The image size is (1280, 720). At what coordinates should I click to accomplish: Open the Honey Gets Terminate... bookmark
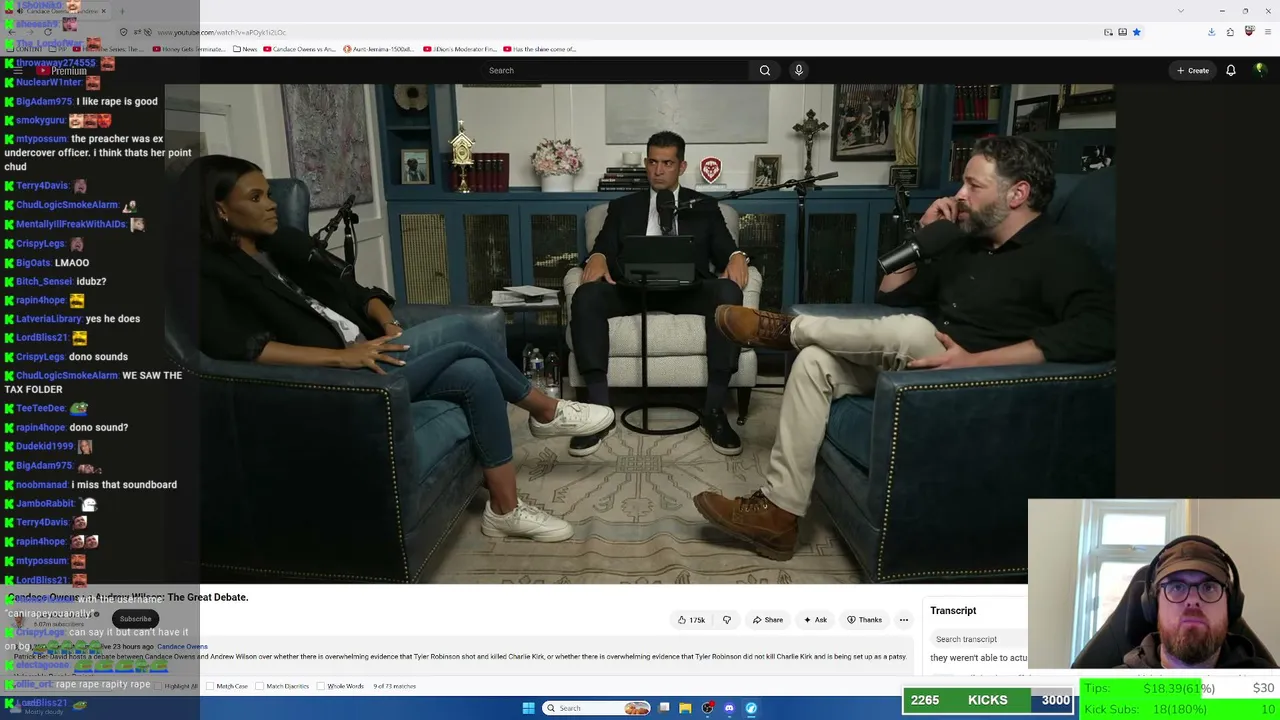click(190, 49)
